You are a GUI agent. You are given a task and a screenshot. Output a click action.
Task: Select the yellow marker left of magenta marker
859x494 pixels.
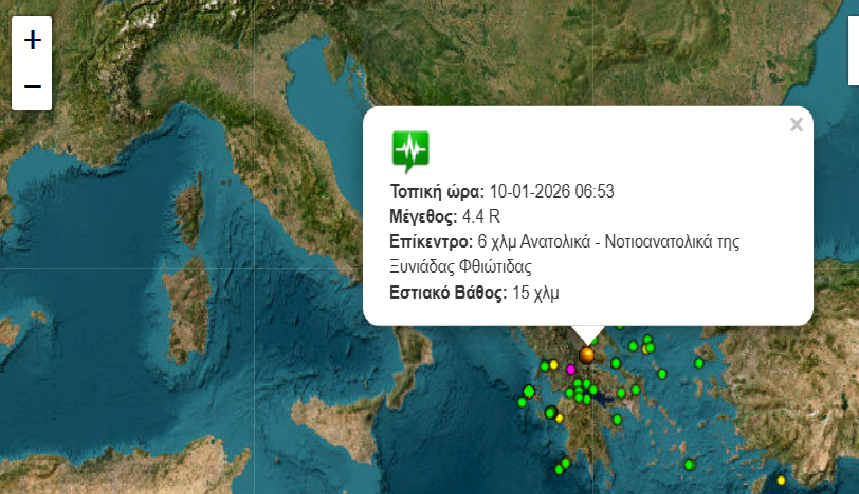[553, 365]
